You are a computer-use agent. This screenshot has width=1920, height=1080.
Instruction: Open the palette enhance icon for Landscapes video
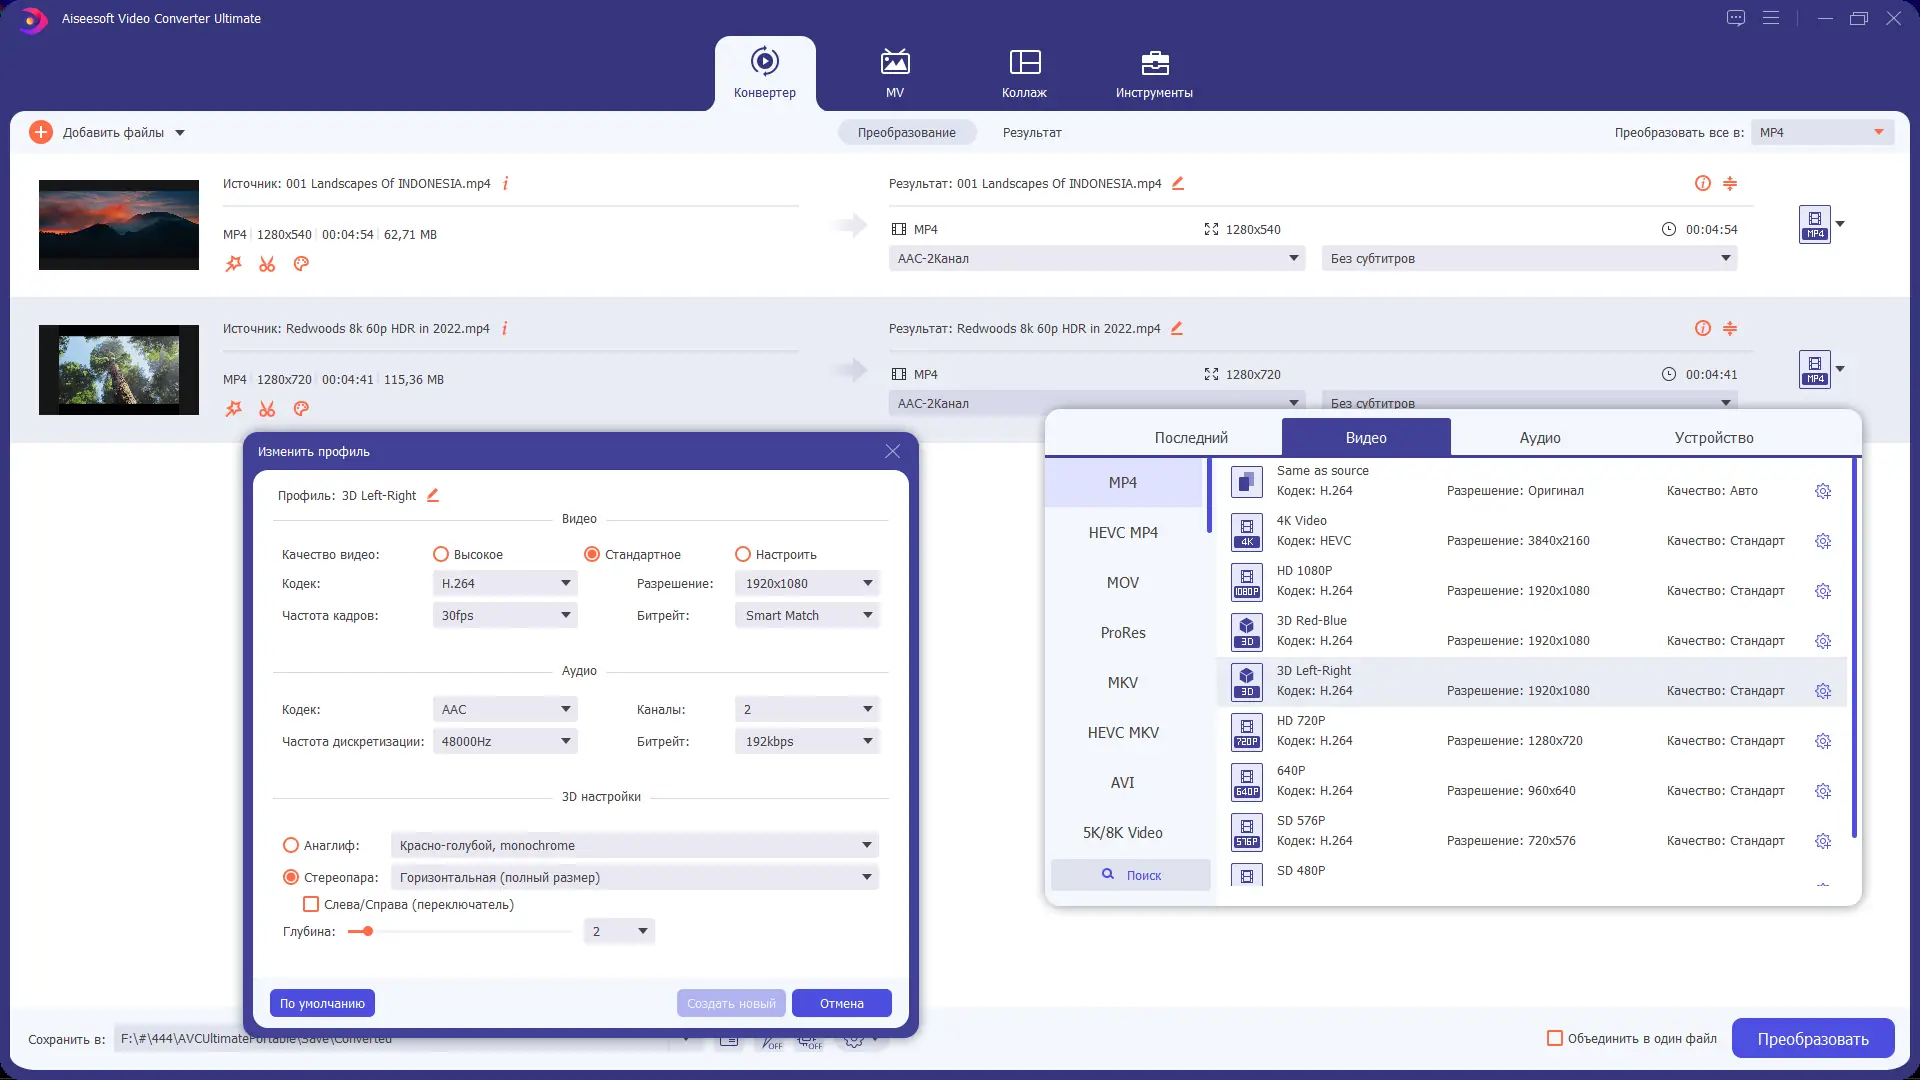(x=301, y=264)
